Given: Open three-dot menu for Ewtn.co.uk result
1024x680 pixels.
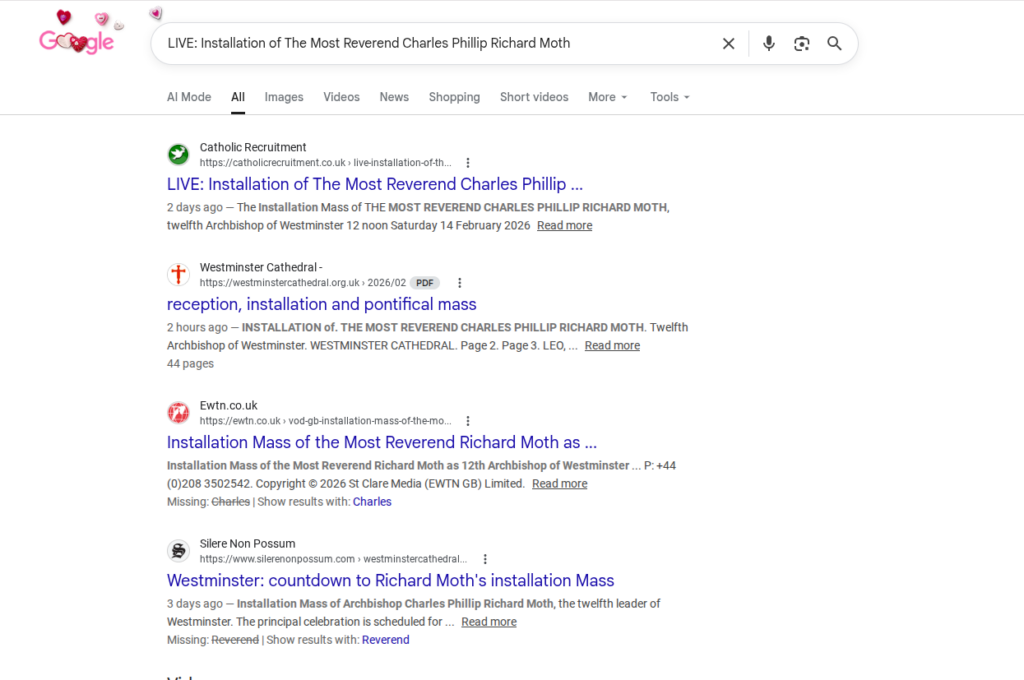Looking at the screenshot, I should click(468, 421).
